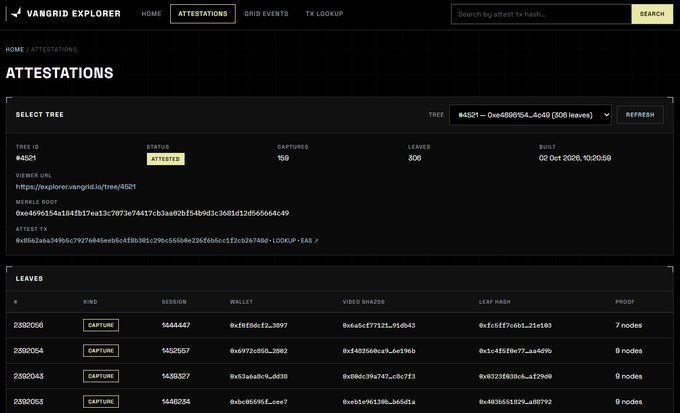
Task: Click wallet 0x6972c858…2802
Action: pyautogui.click(x=258, y=351)
